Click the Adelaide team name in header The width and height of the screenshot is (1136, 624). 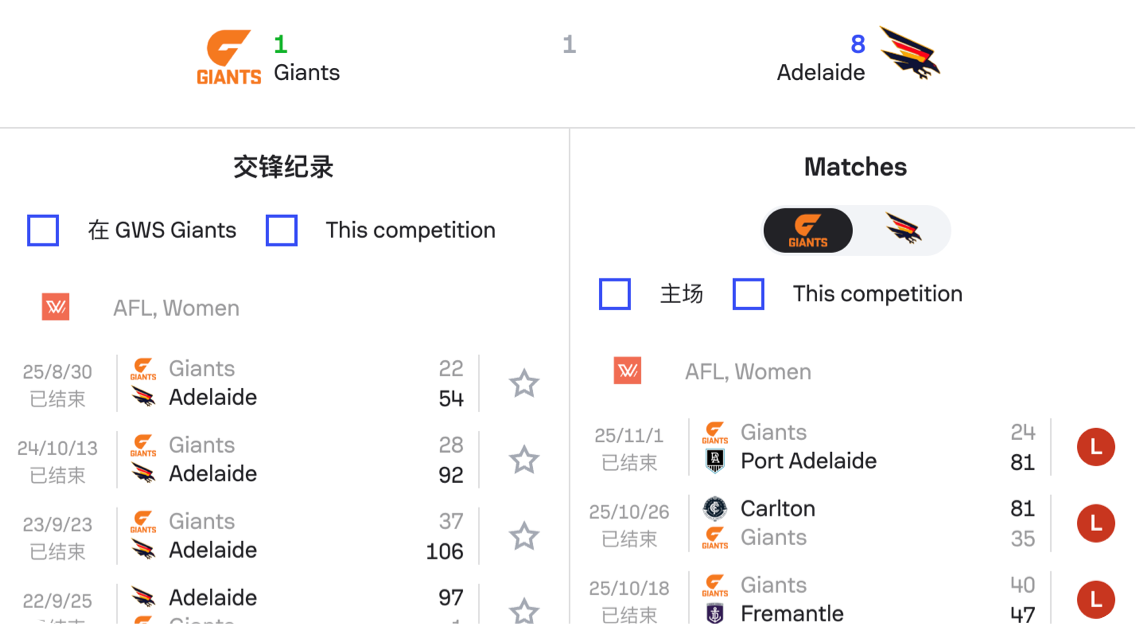coord(820,73)
